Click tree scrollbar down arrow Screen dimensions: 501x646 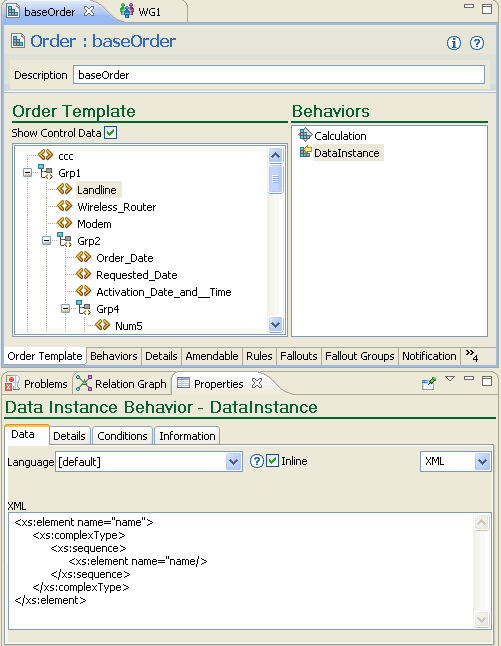[x=275, y=324]
